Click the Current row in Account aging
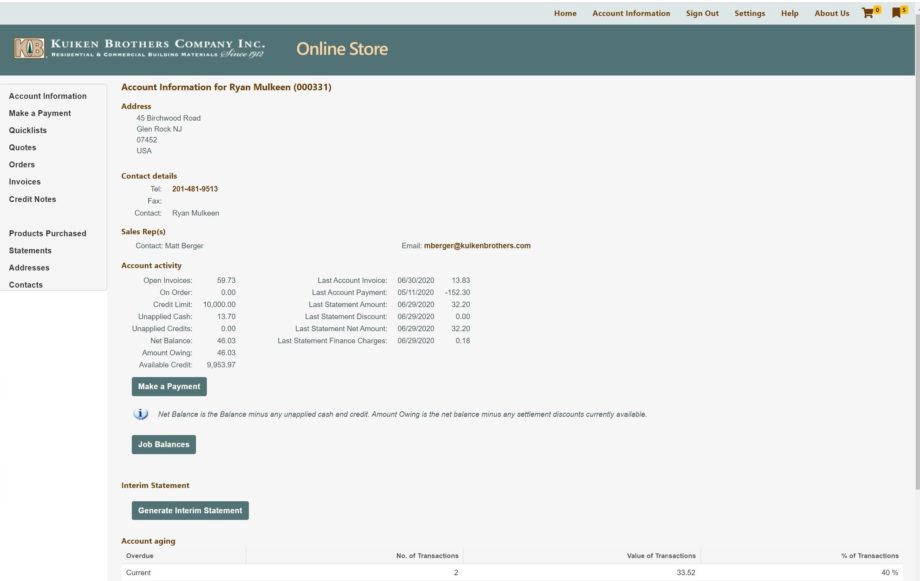The width and height of the screenshot is (920, 581). point(512,572)
